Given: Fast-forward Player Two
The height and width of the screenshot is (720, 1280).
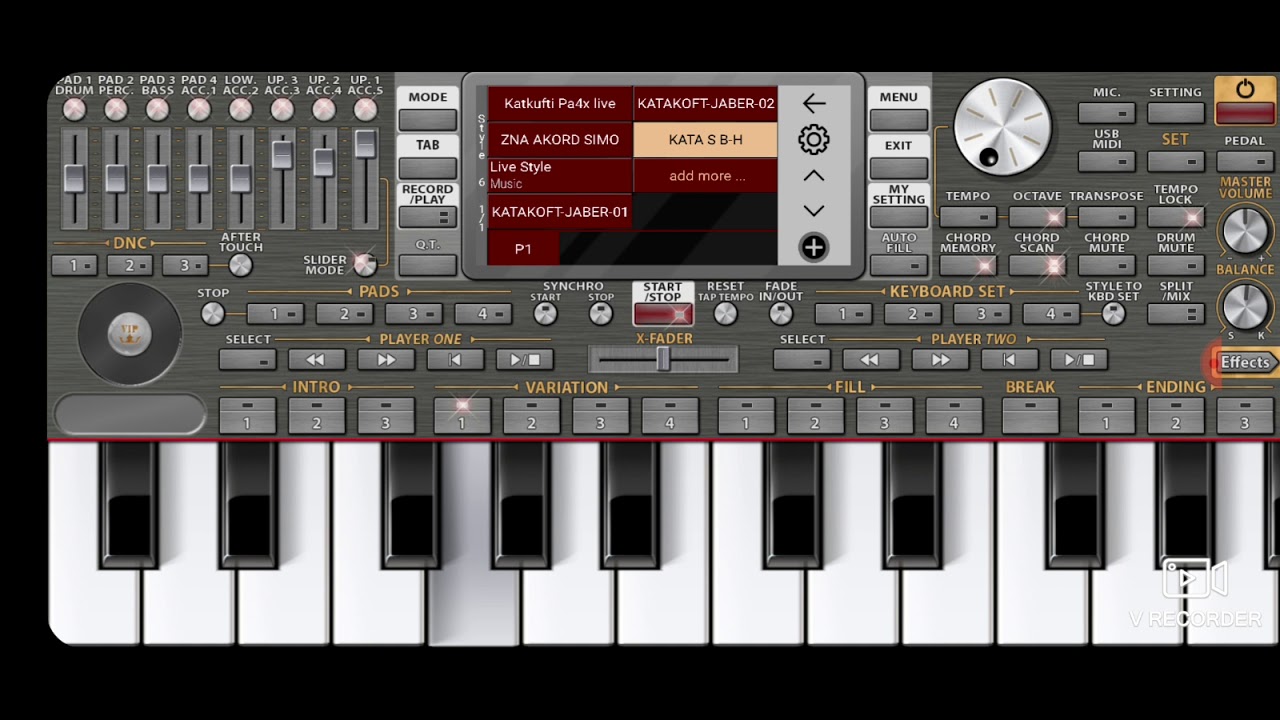Looking at the screenshot, I should (x=940, y=360).
